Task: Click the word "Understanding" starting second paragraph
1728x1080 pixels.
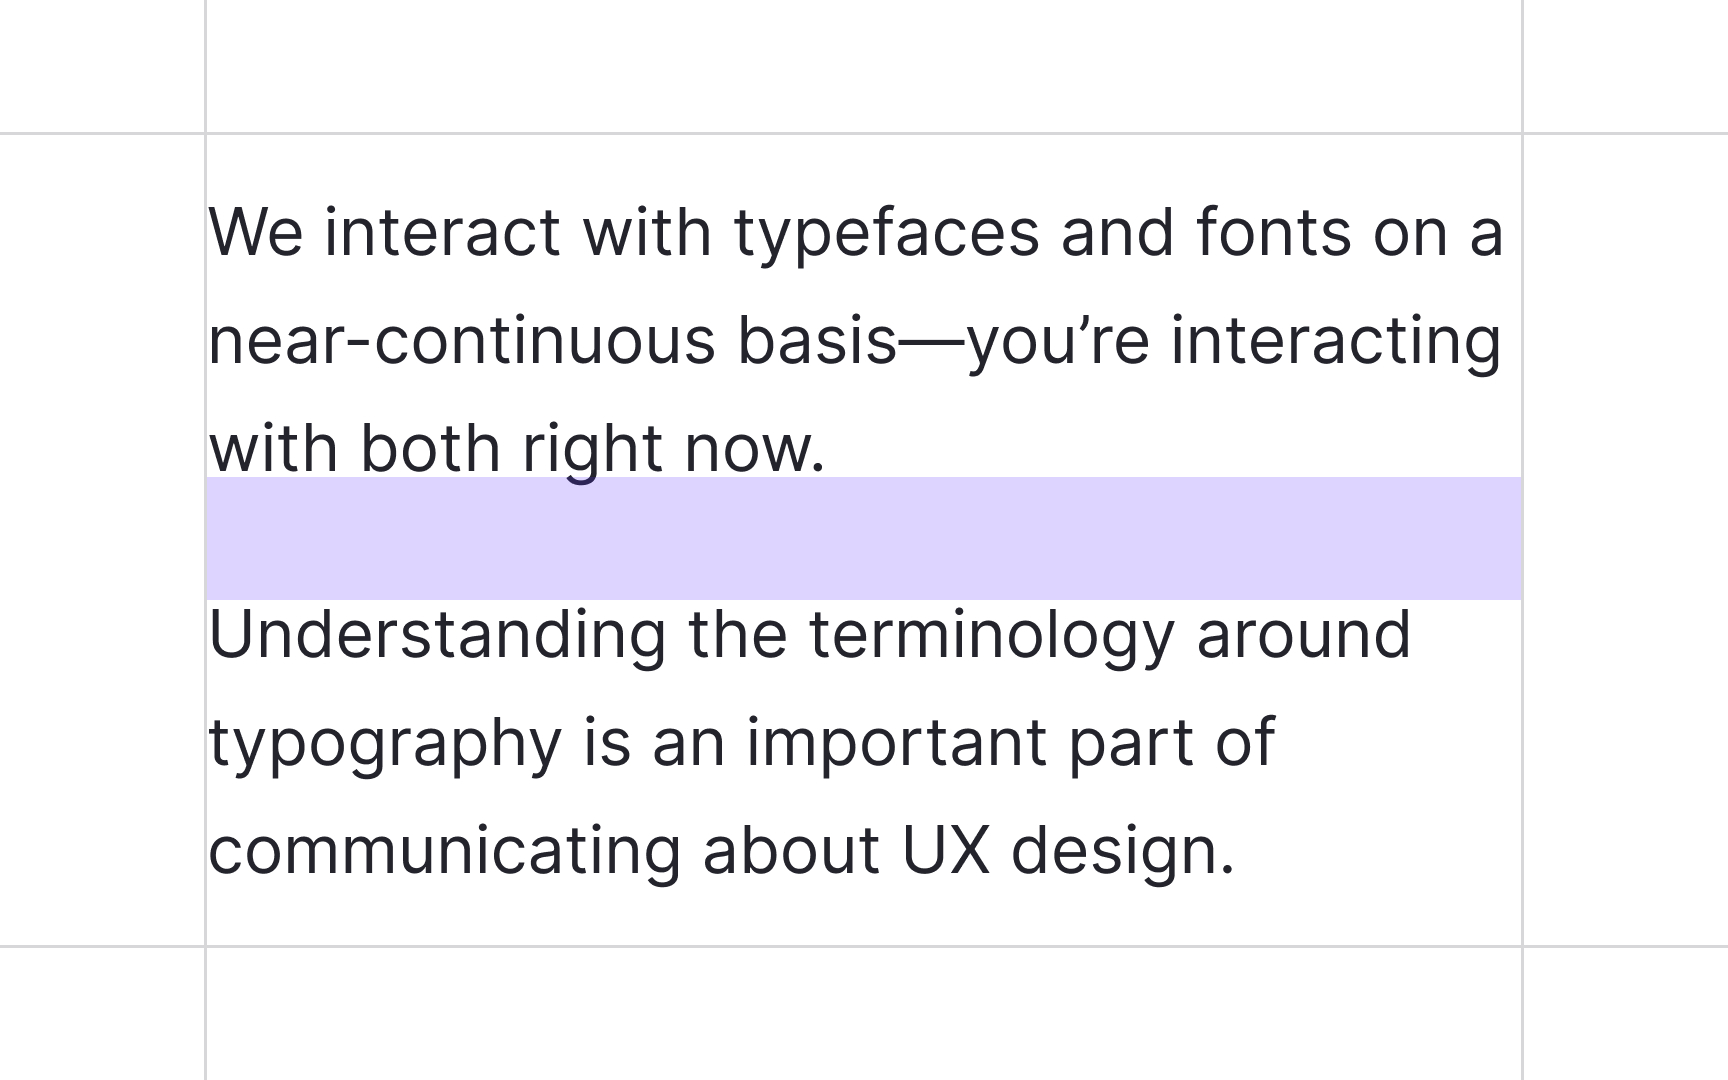Action: pyautogui.click(x=438, y=634)
